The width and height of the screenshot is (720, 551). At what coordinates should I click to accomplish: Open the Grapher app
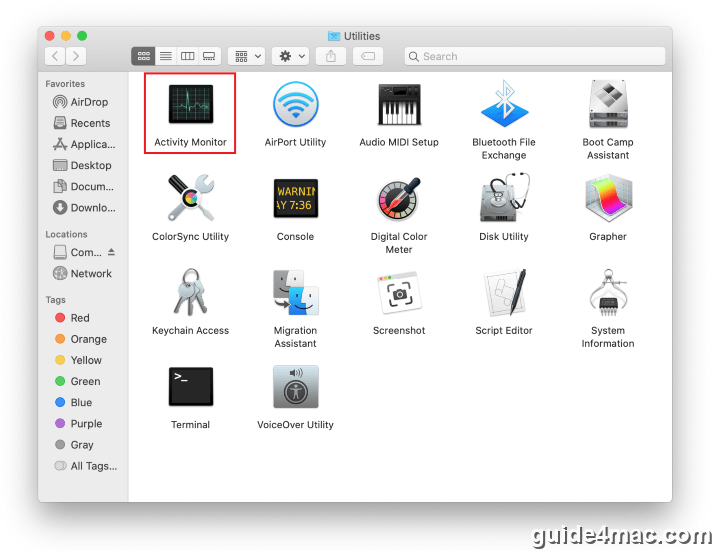click(x=608, y=197)
